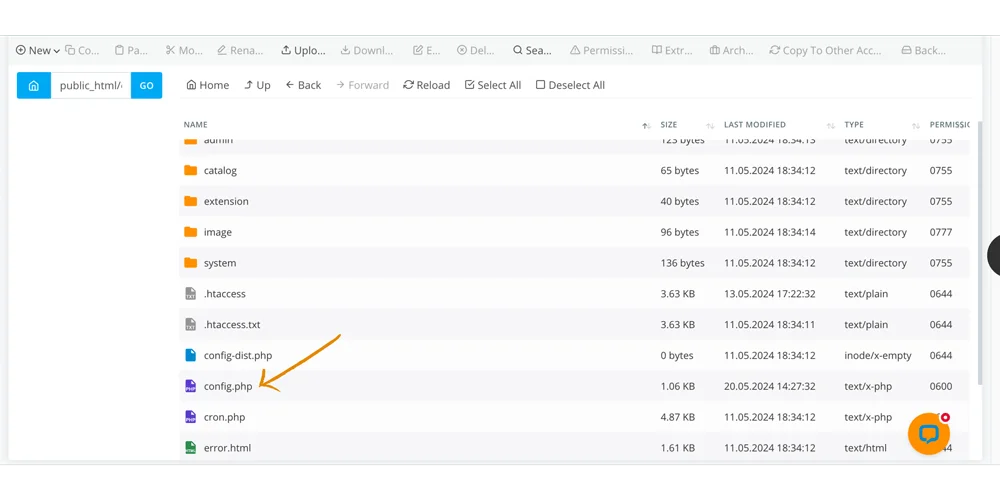Click the Home navigation button
This screenshot has height=500, width=1000.
tap(207, 85)
